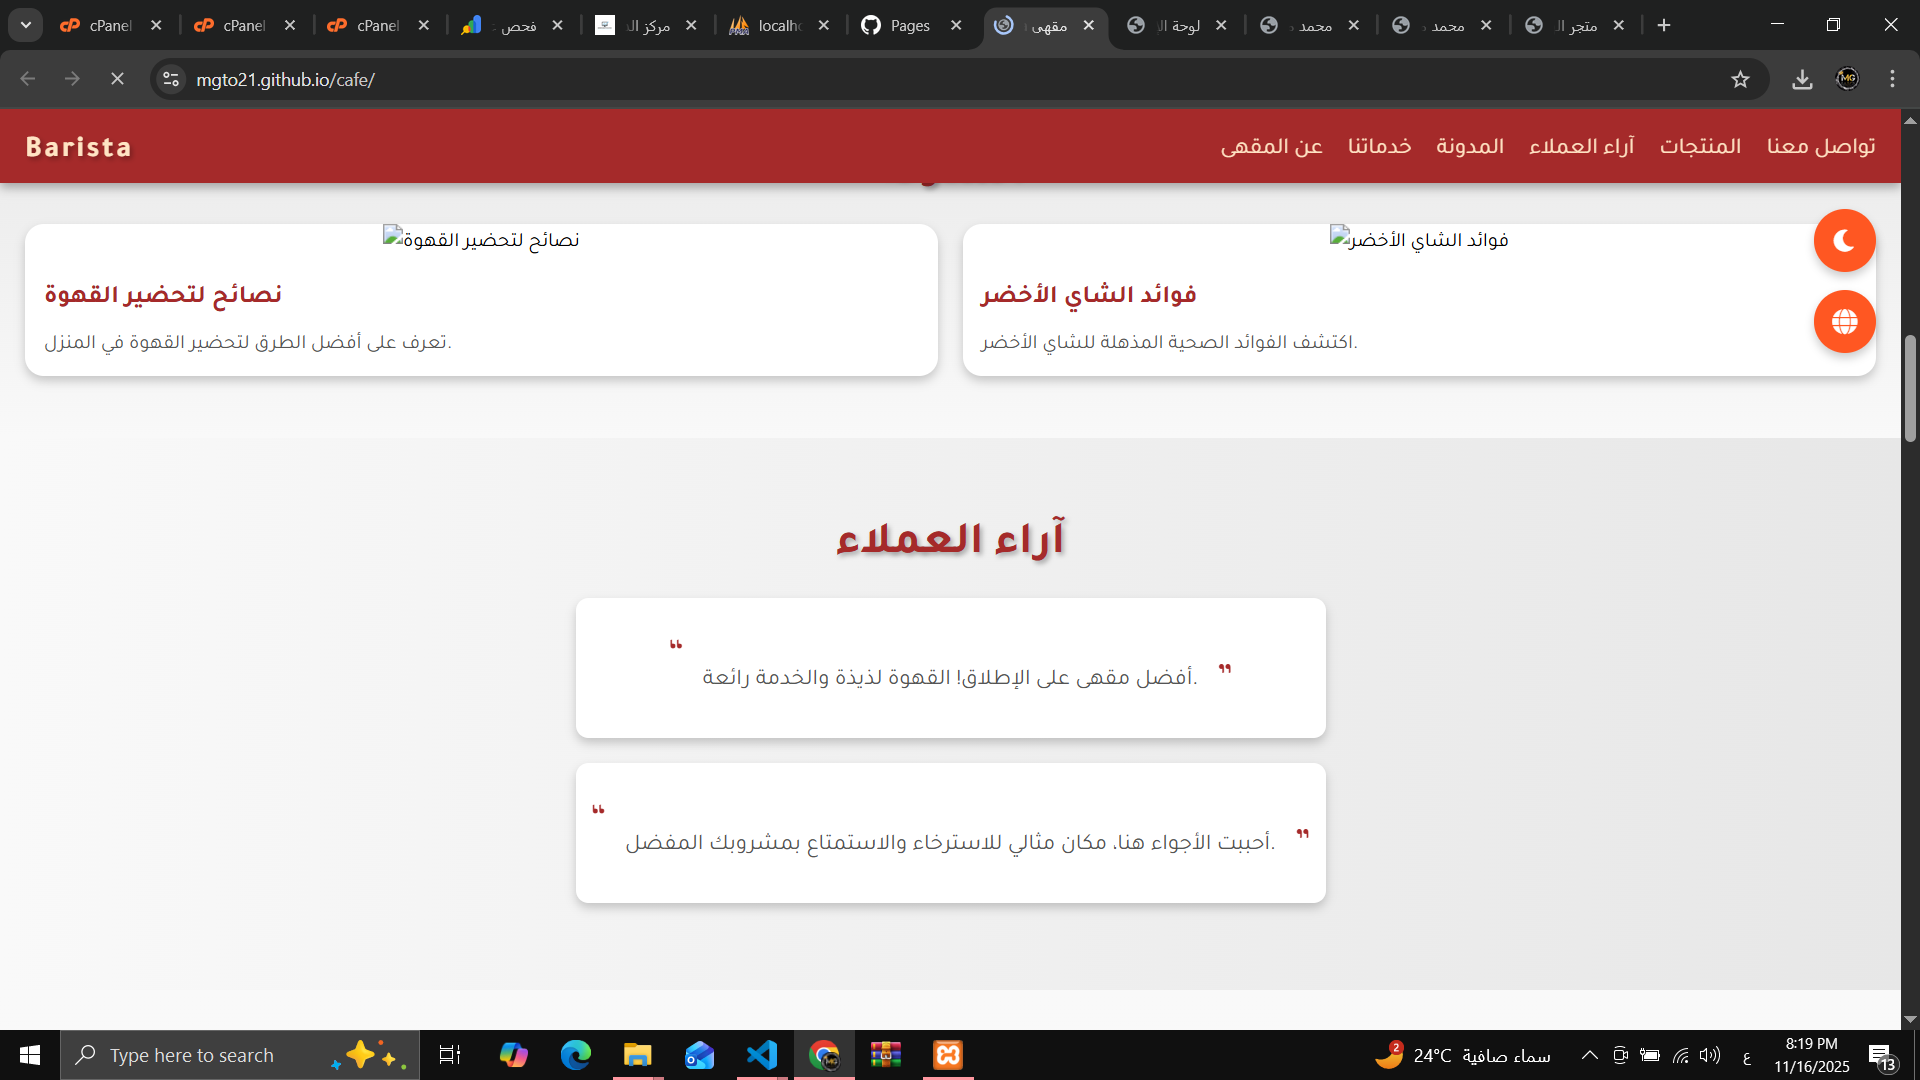Show hidden system tray icons chevron

(1589, 1055)
